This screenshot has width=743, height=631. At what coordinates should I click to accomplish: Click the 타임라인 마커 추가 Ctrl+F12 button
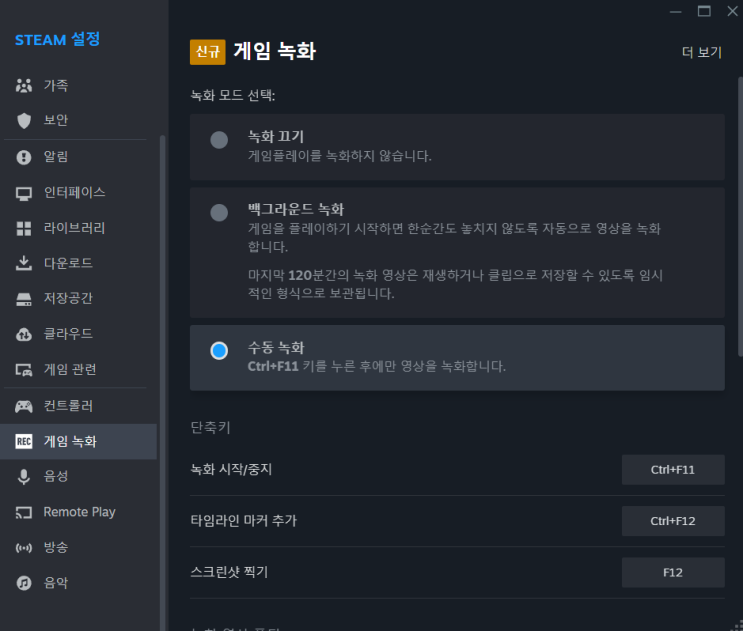tap(673, 521)
